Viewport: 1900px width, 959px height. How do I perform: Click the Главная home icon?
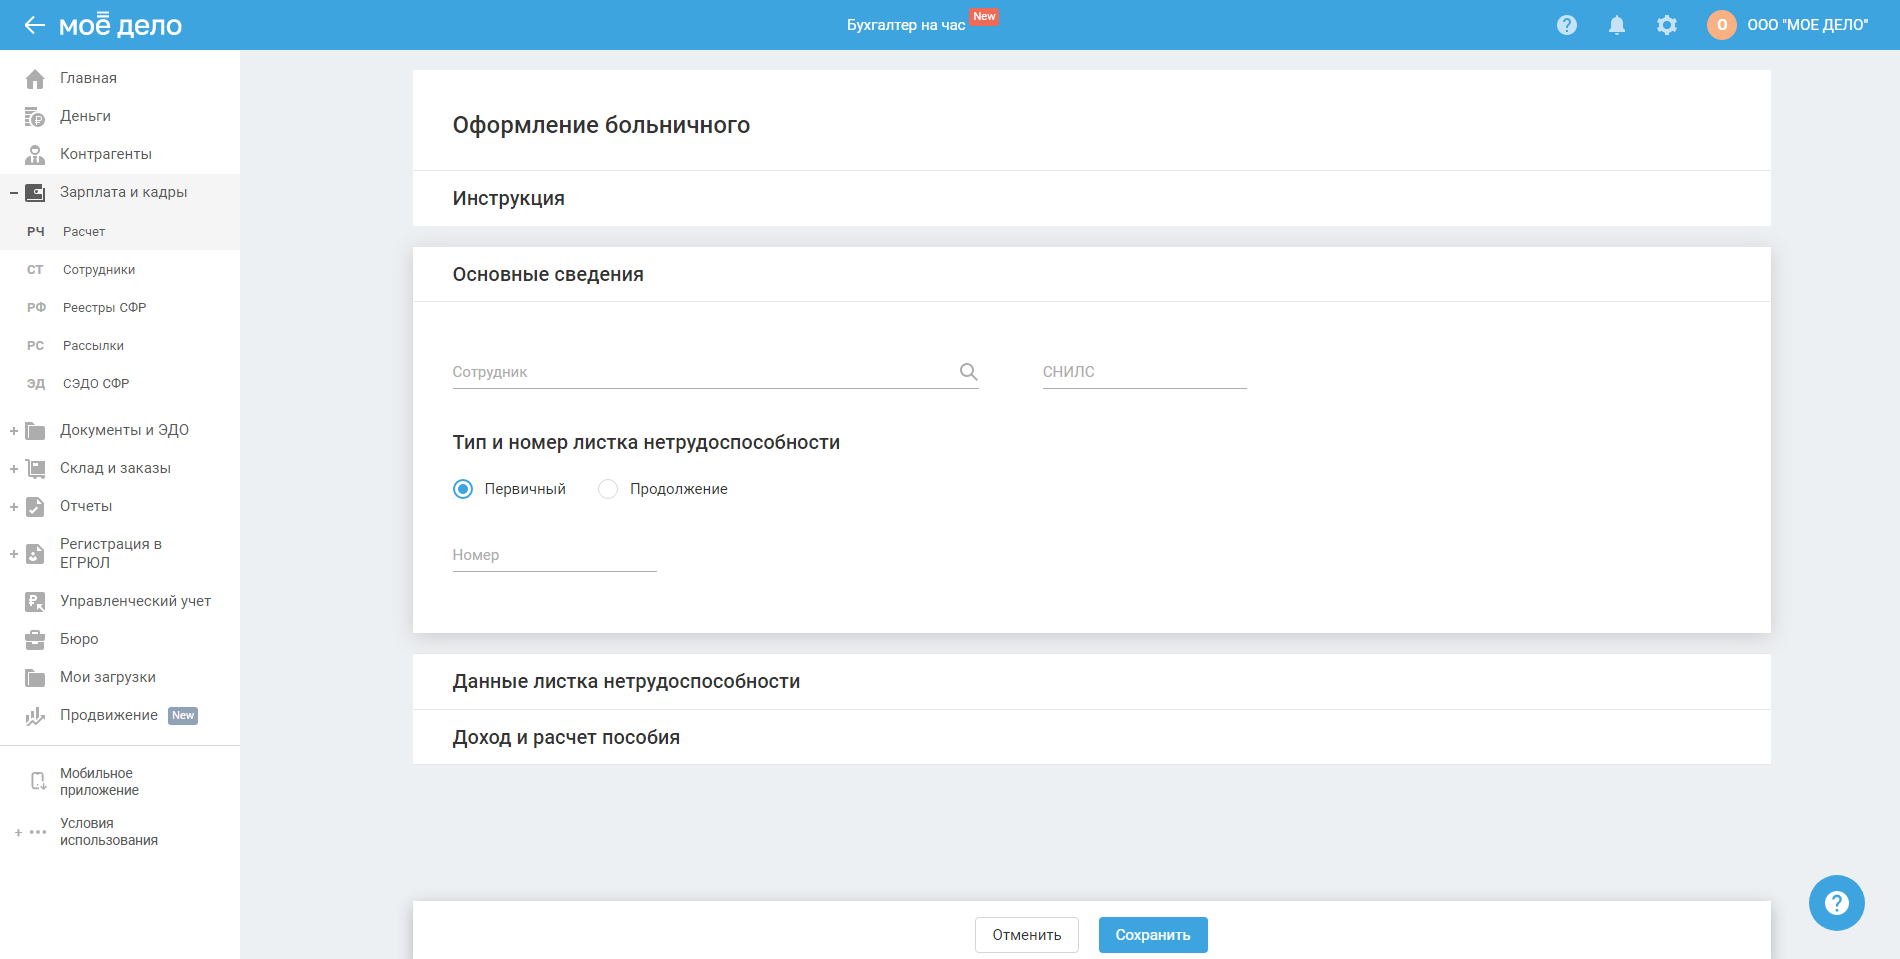click(35, 78)
